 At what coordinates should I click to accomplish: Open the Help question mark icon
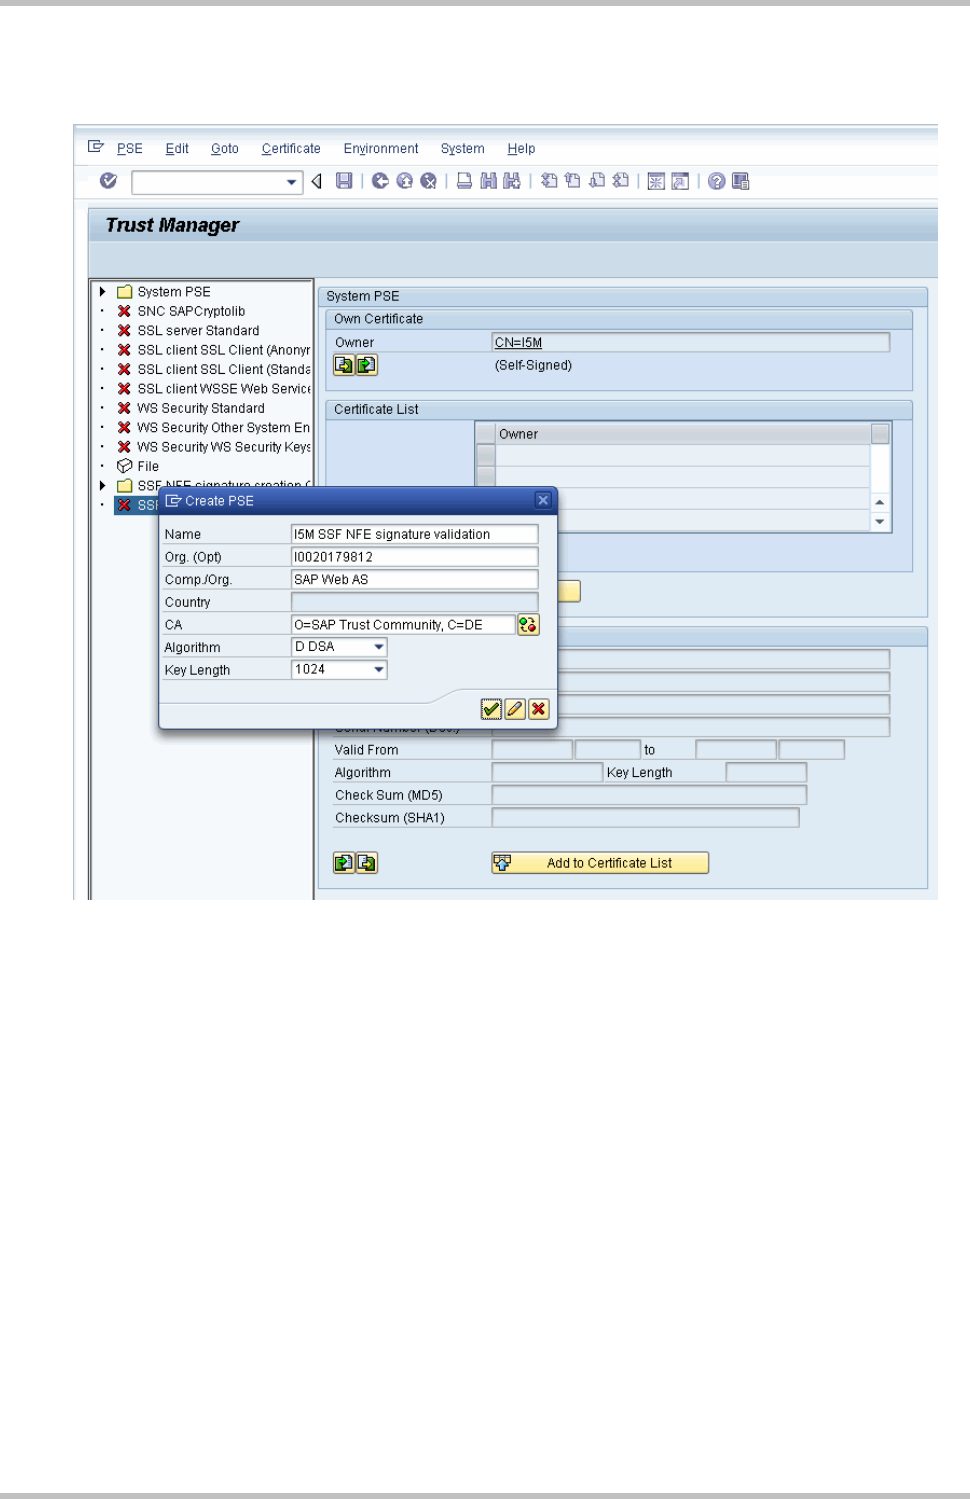[717, 181]
